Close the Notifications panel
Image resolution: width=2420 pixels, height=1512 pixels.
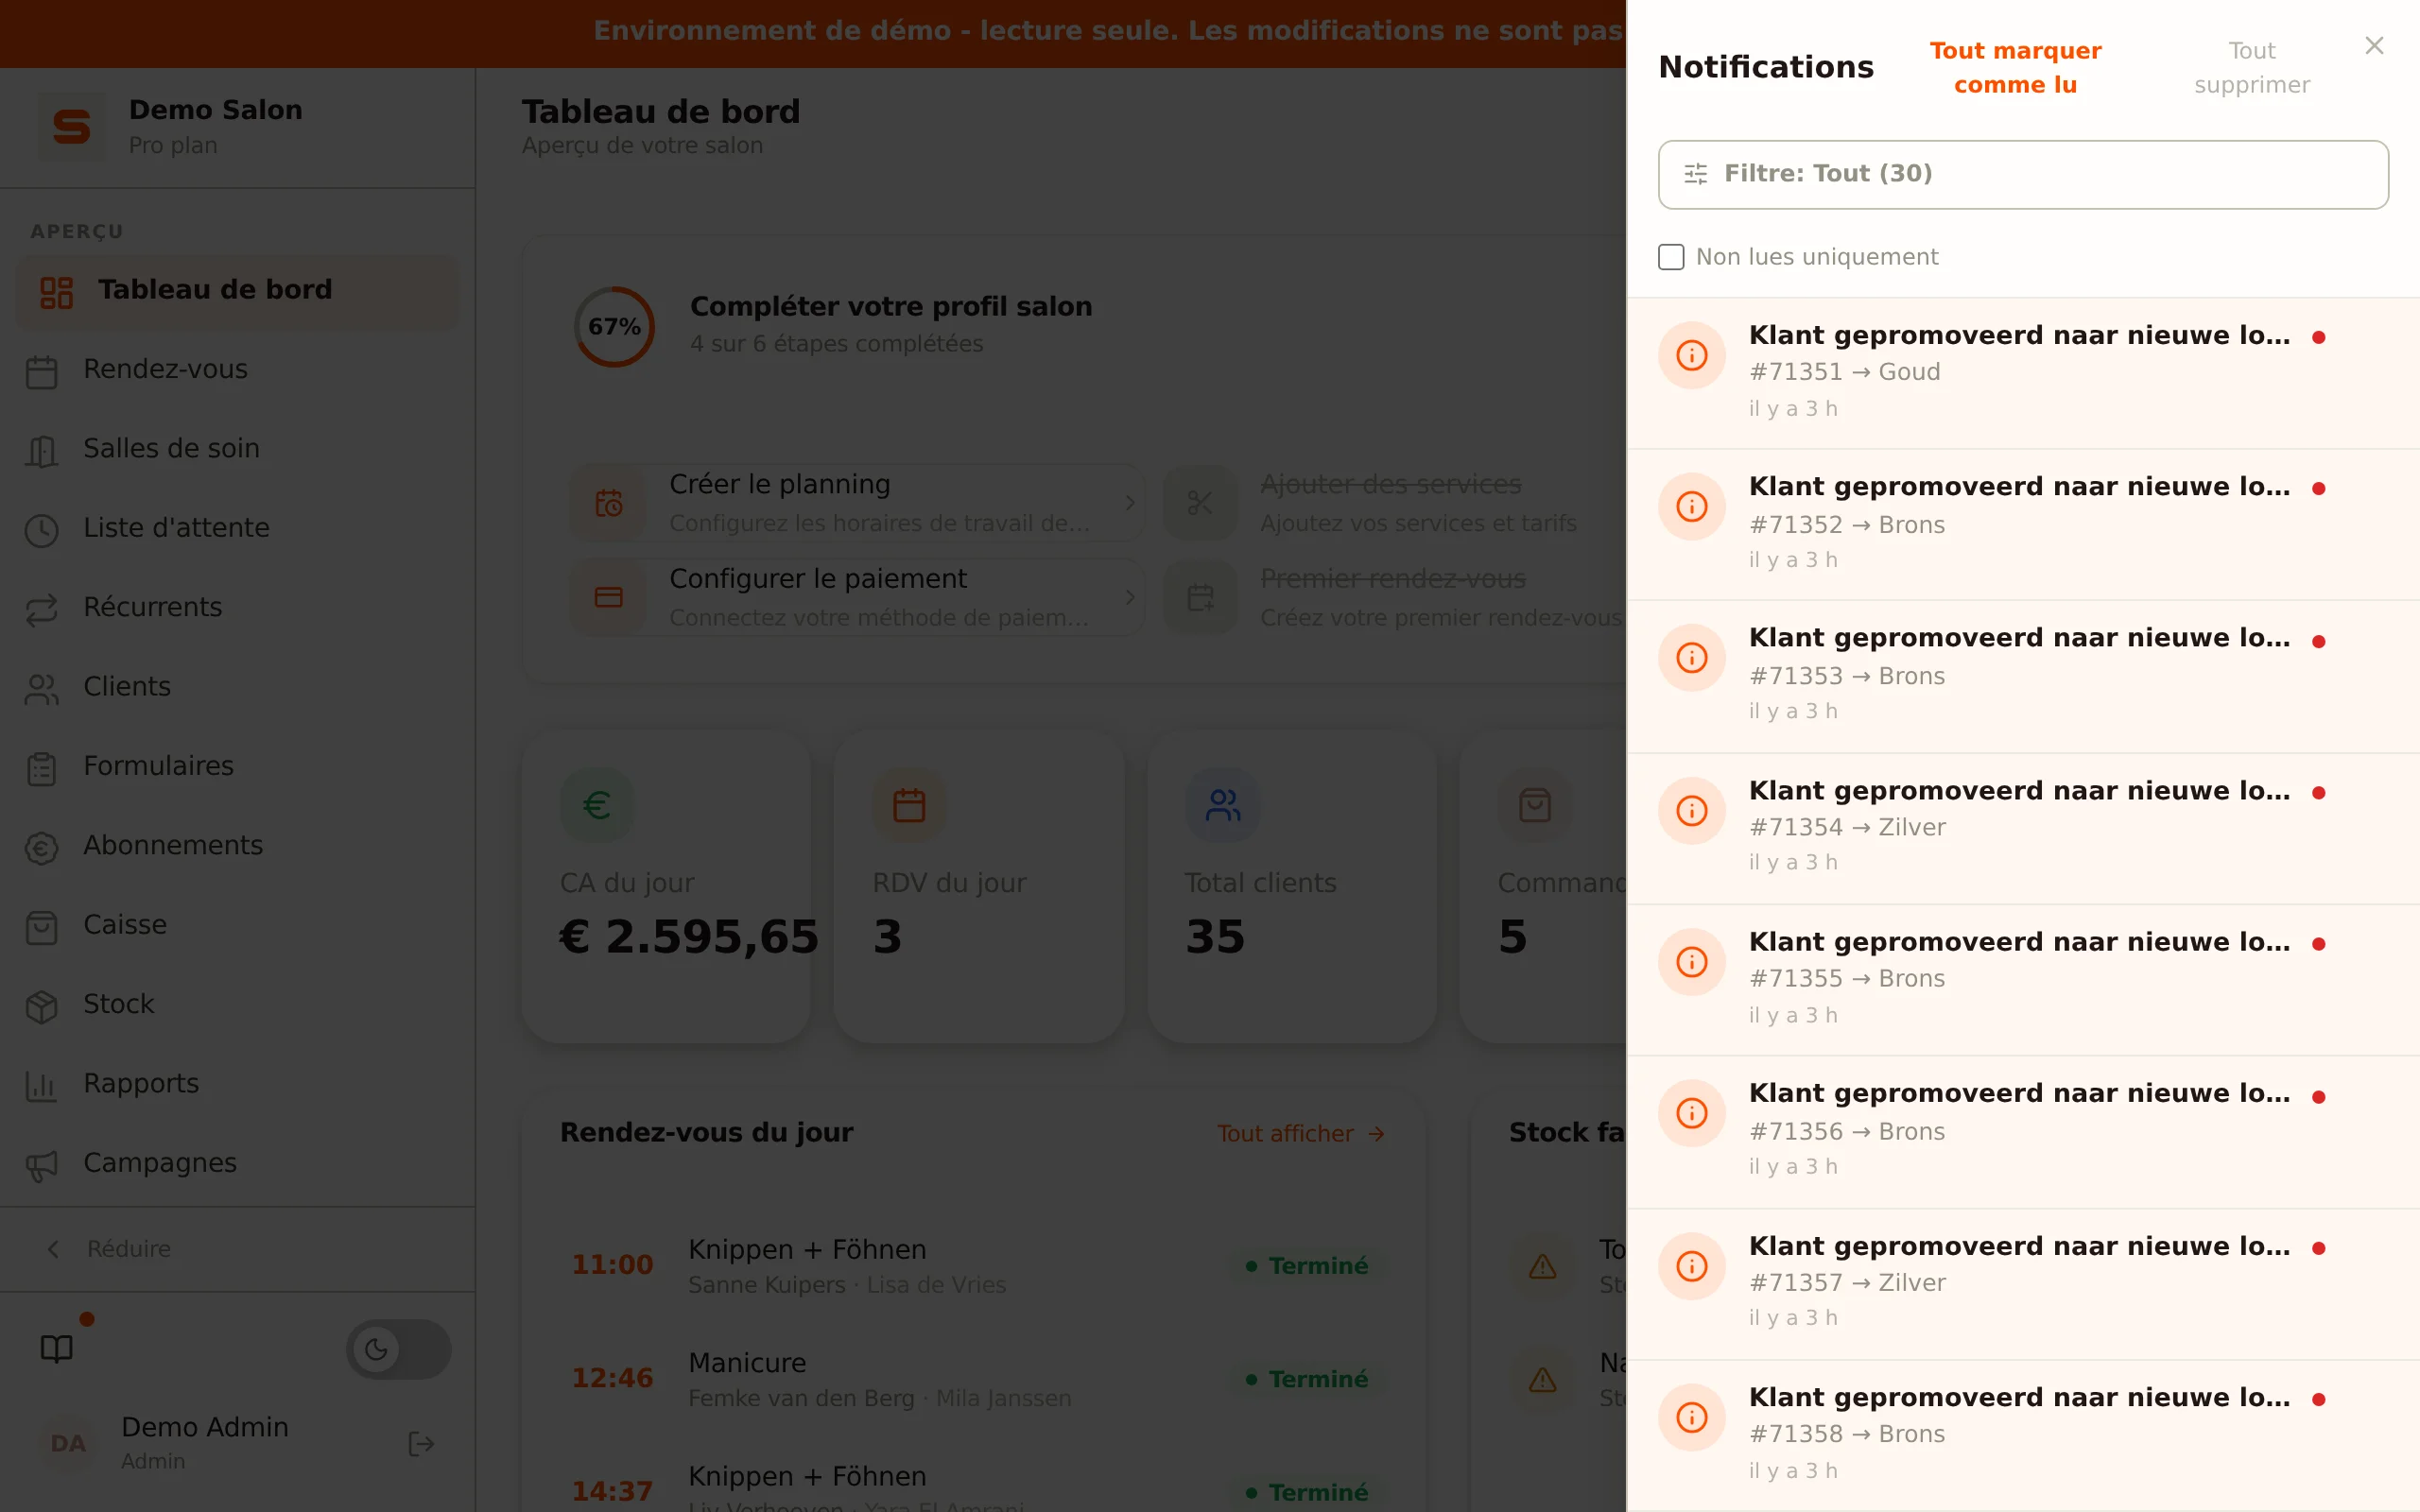pos(2374,46)
